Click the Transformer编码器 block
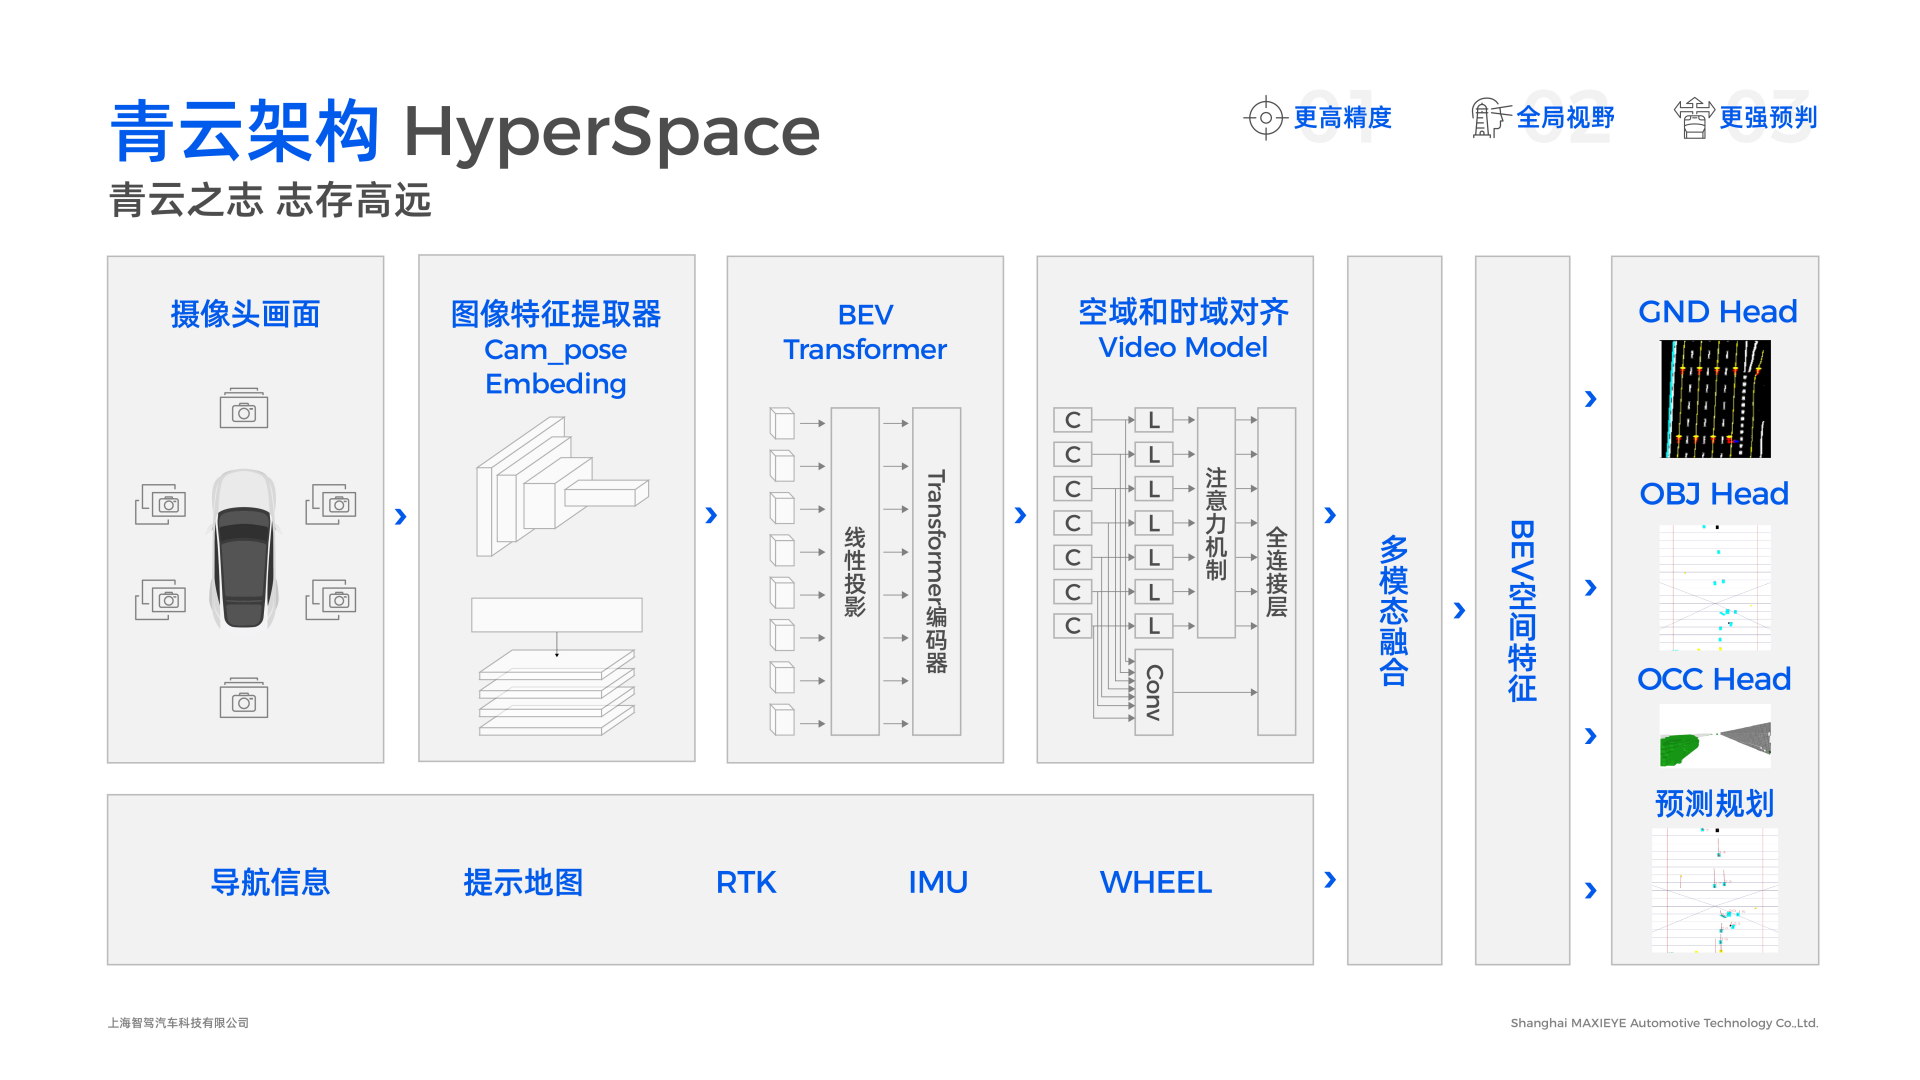 pos(936,571)
